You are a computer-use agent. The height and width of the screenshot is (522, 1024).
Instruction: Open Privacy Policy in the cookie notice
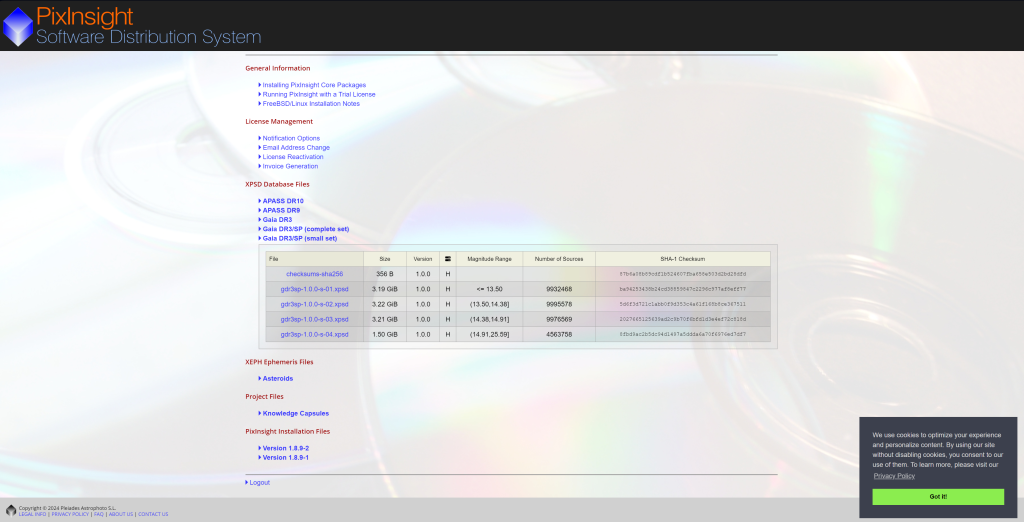(x=894, y=476)
